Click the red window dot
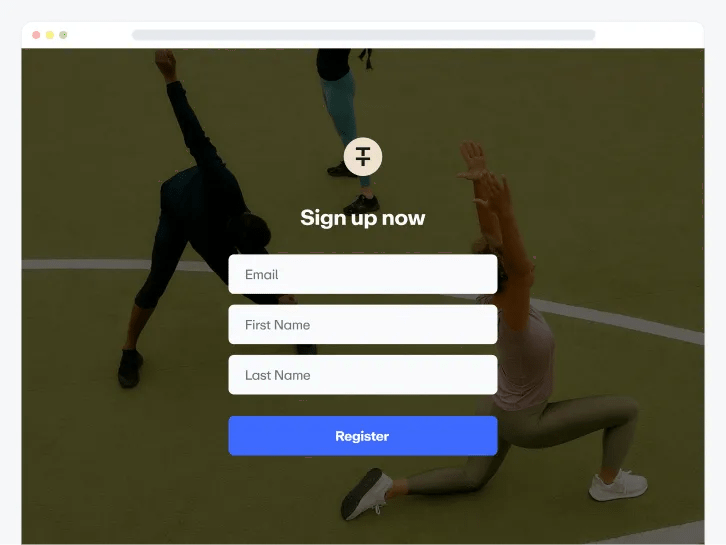This screenshot has width=726, height=545. tap(36, 35)
